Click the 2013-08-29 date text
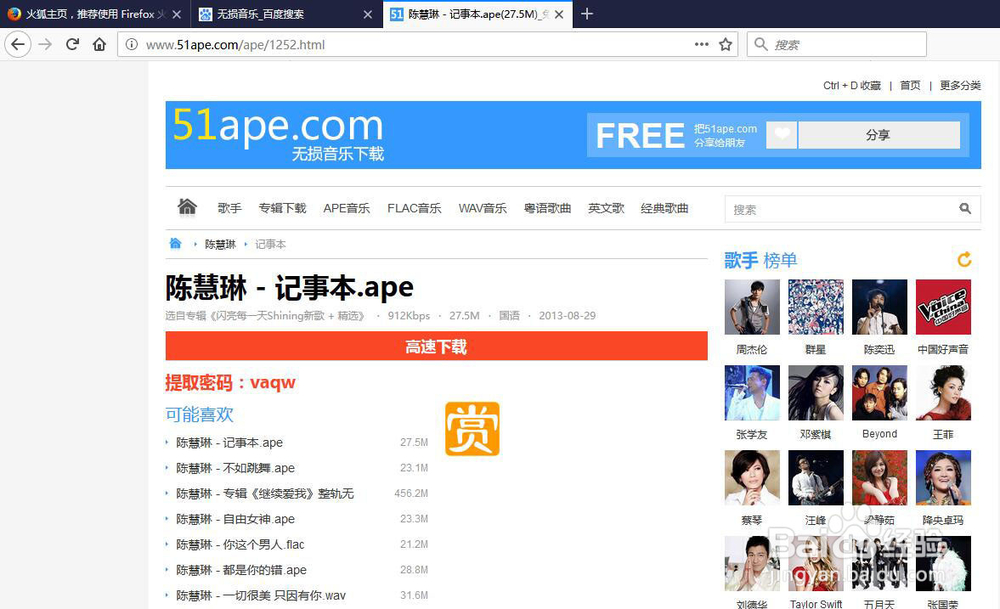The image size is (1000, 609). [x=567, y=316]
